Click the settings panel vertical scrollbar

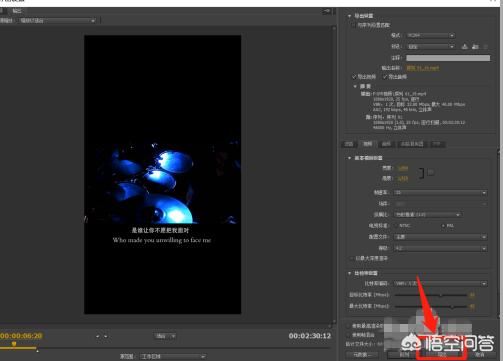tap(500, 233)
